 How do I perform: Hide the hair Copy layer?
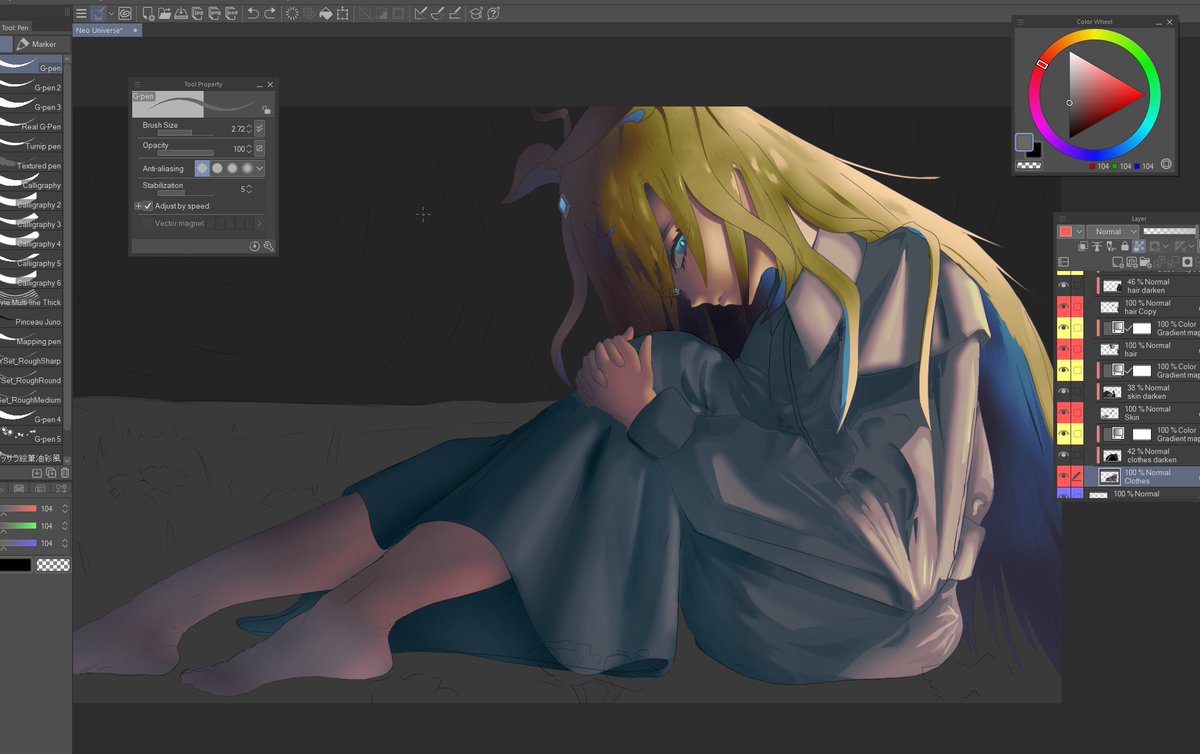point(1063,307)
